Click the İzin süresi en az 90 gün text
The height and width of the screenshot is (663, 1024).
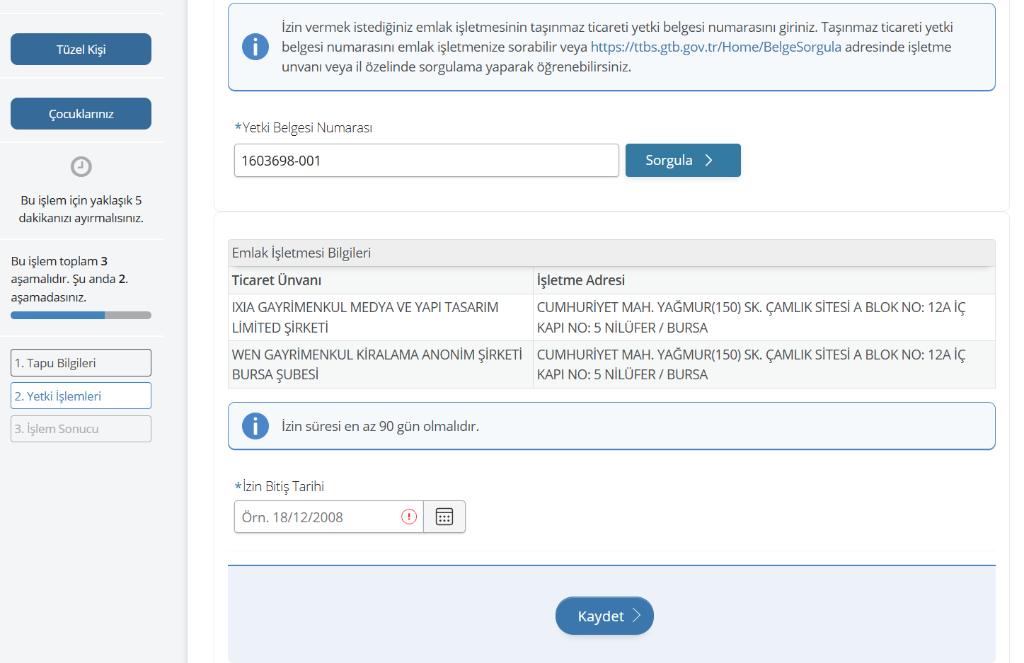click(380, 426)
